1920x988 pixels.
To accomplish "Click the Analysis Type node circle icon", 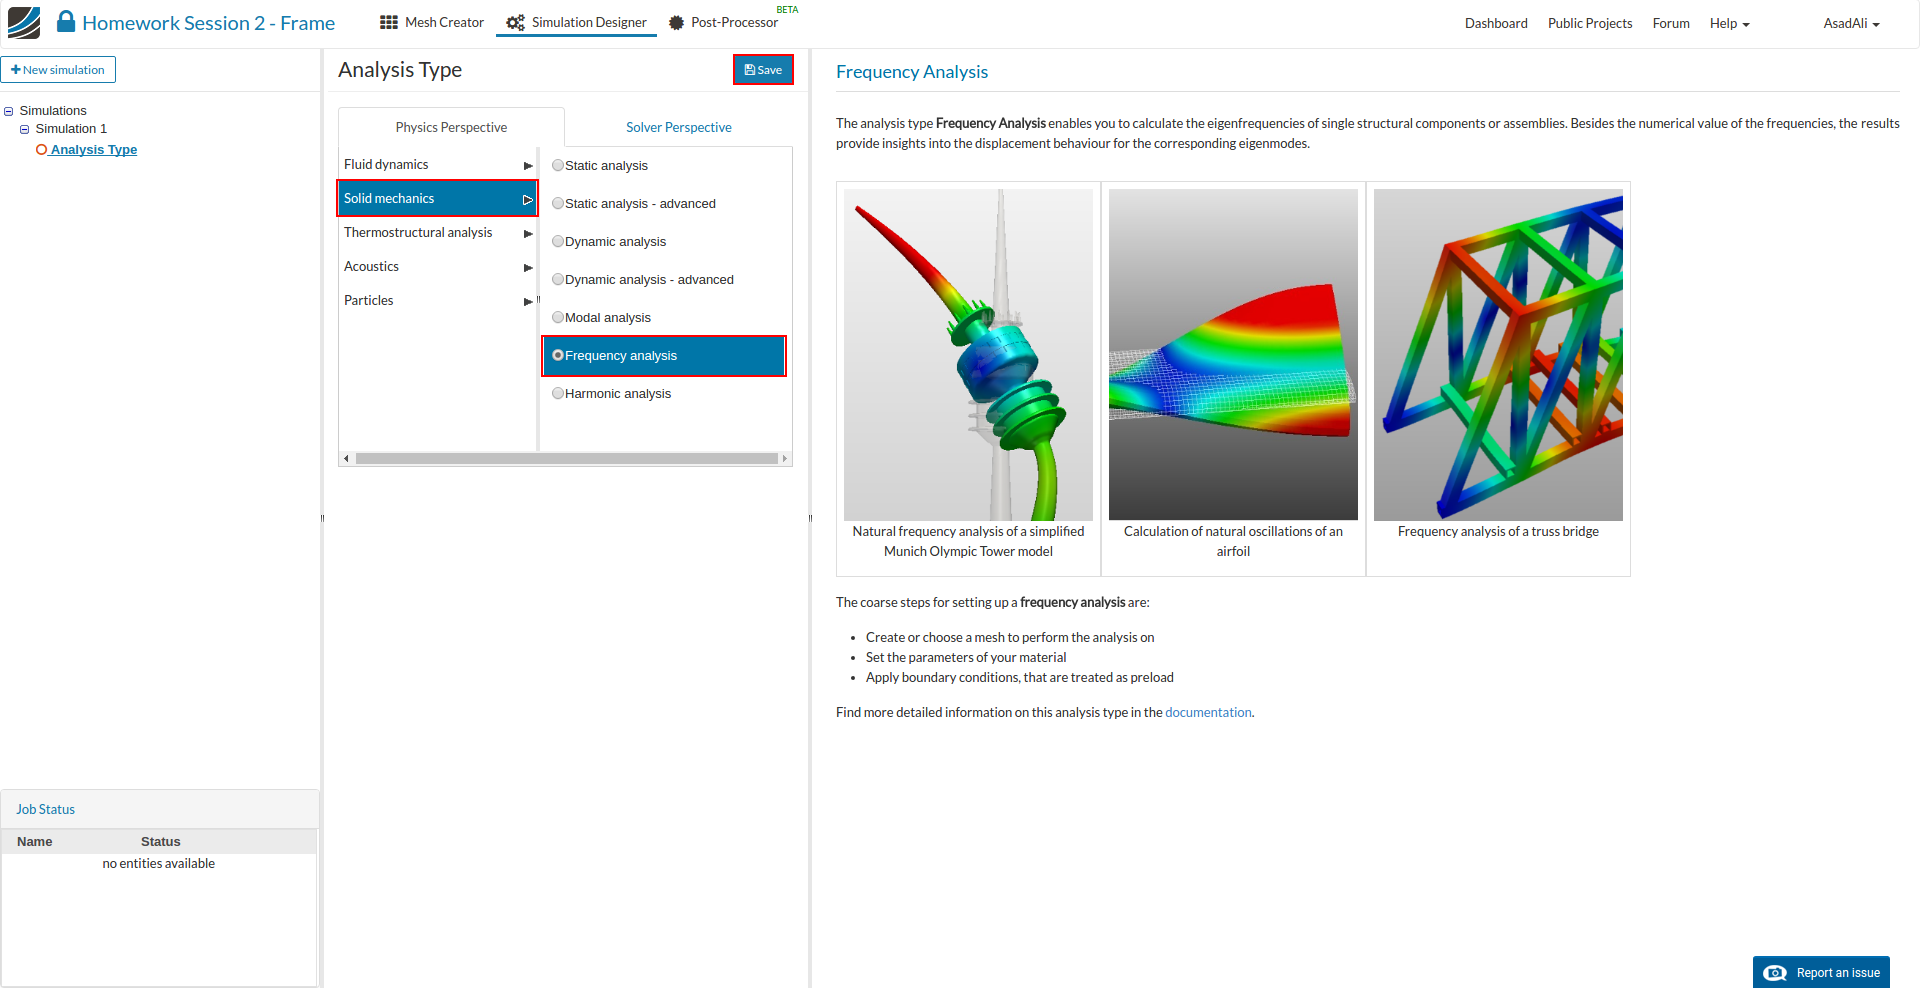I will [42, 149].
